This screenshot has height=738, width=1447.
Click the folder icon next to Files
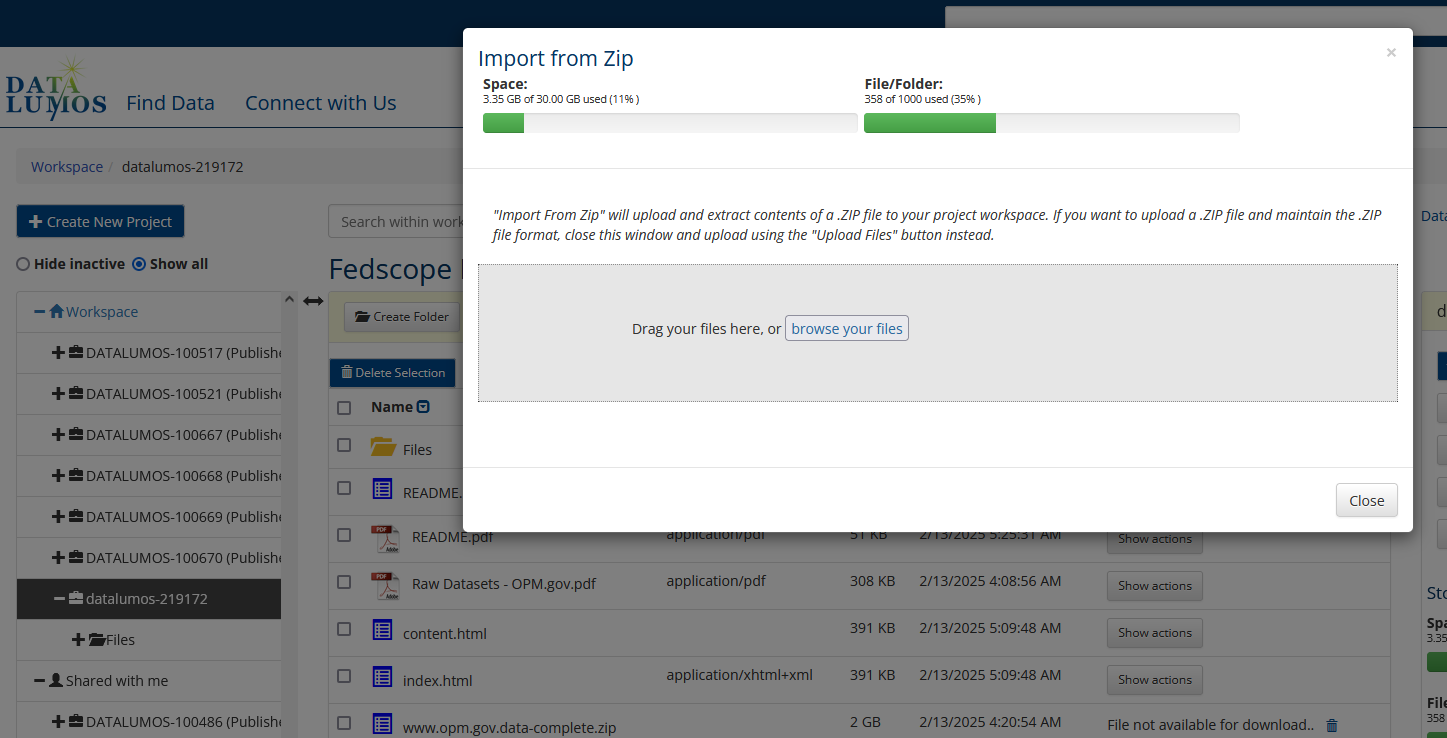[x=383, y=447]
